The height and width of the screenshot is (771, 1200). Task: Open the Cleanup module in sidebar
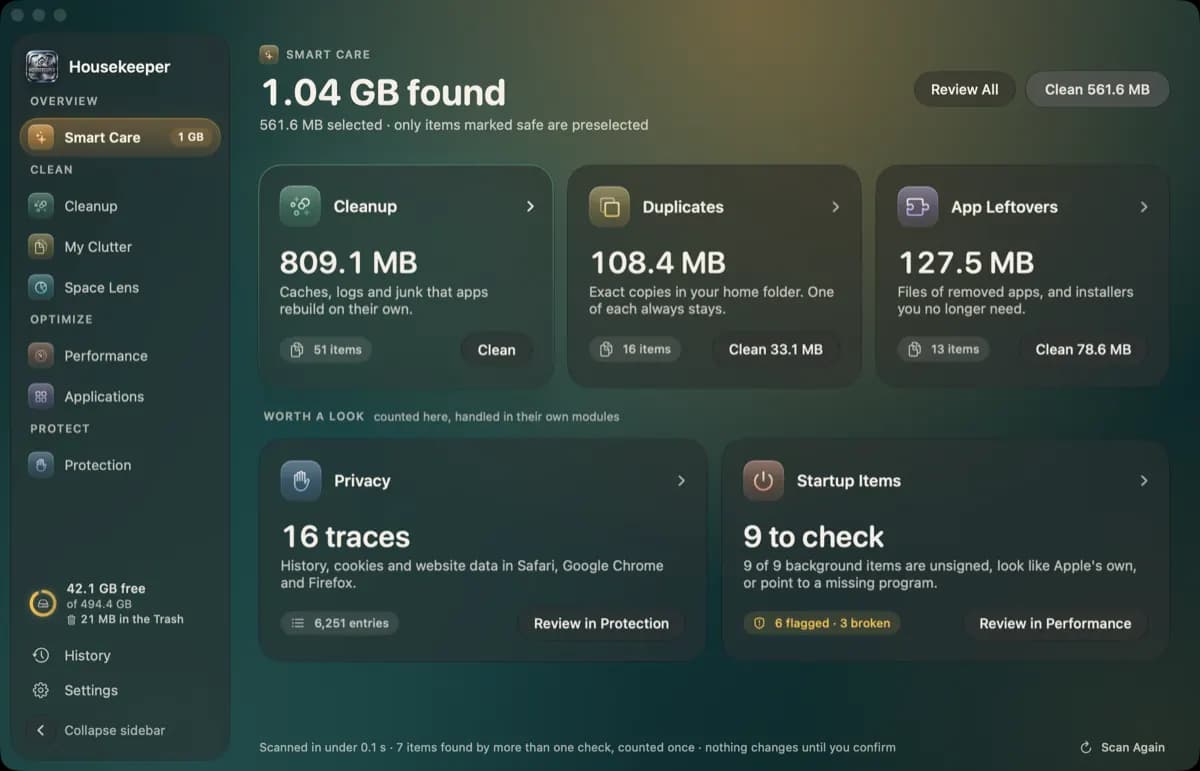pos(120,206)
